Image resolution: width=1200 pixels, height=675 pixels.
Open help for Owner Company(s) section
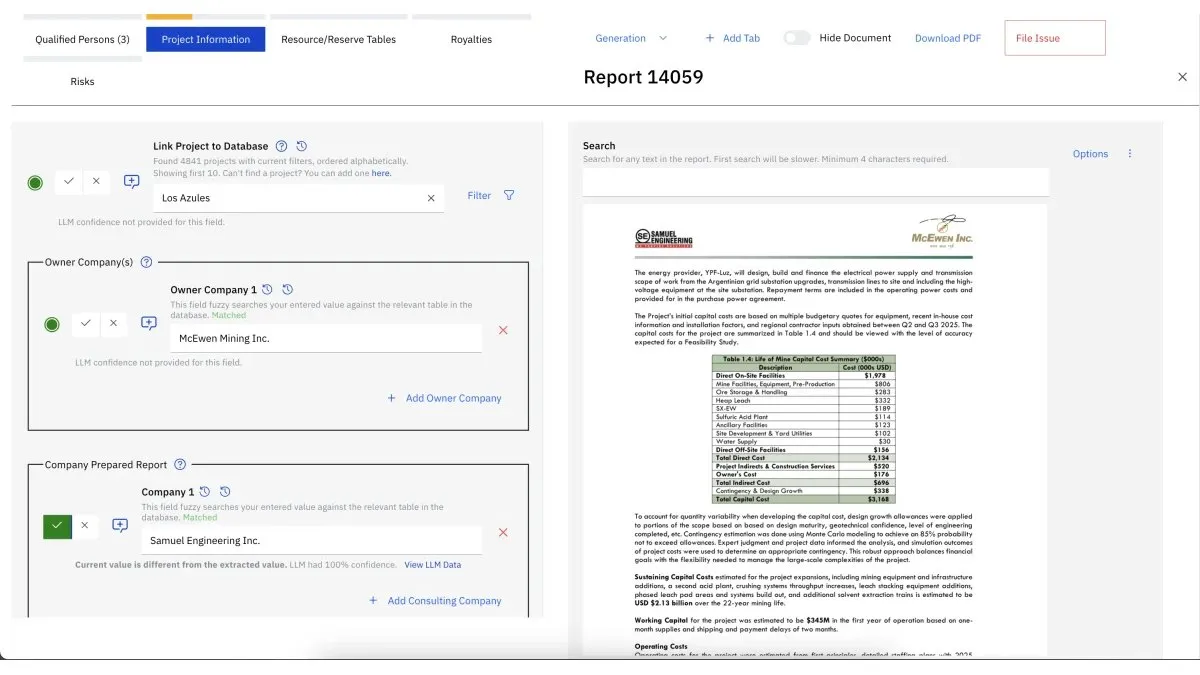[x=146, y=262]
